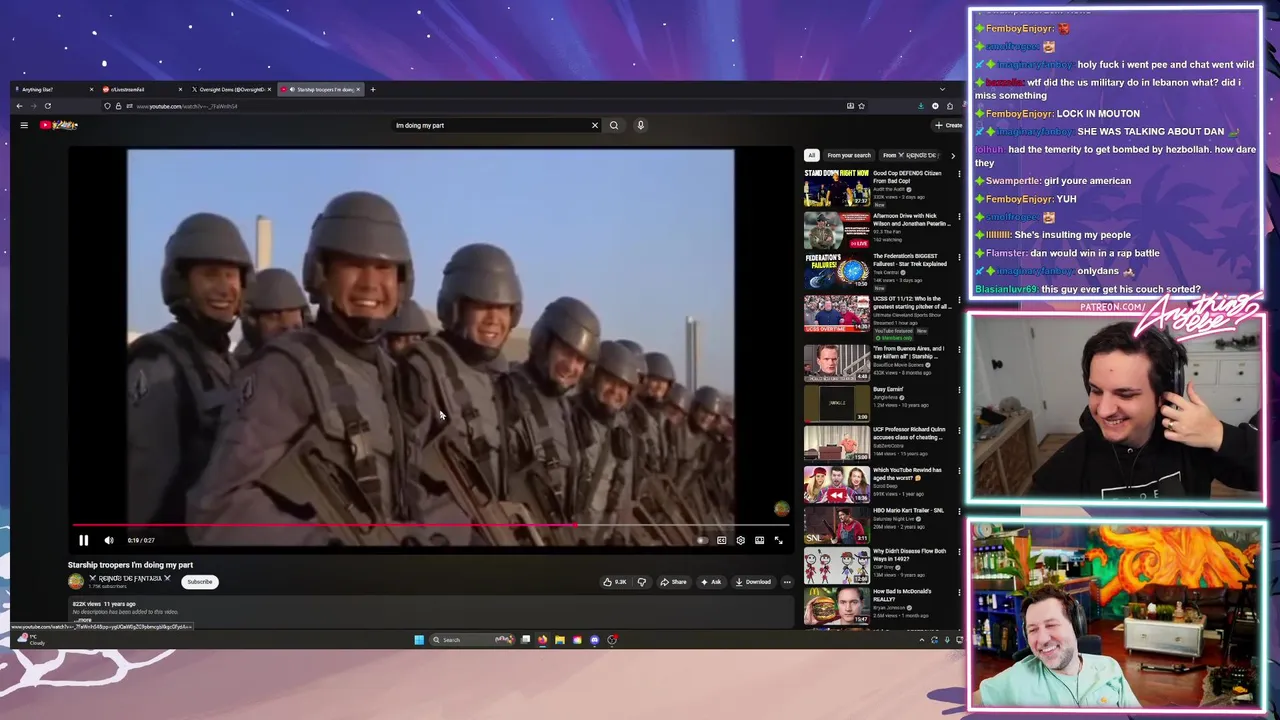Click the mute speaker icon on the browser tab
1280x720 pixels.
pos(292,89)
